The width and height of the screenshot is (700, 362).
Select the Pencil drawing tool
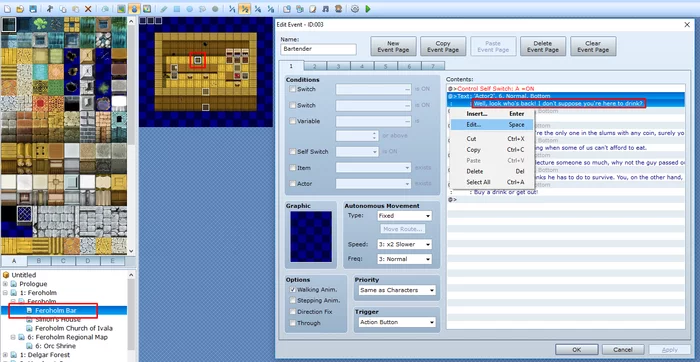[x=164, y=8]
